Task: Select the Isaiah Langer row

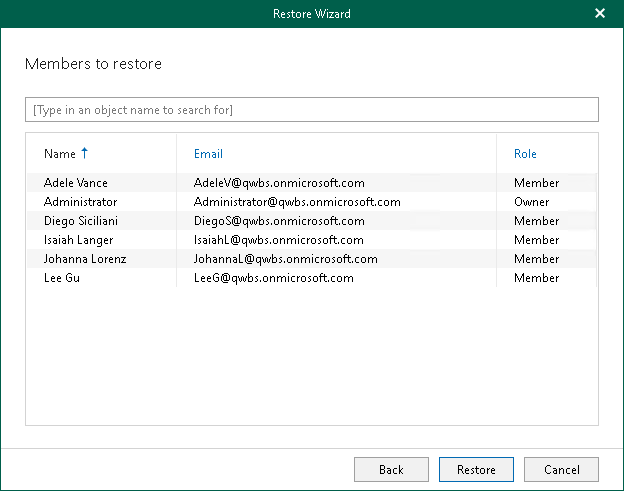Action: pyautogui.click(x=78, y=240)
